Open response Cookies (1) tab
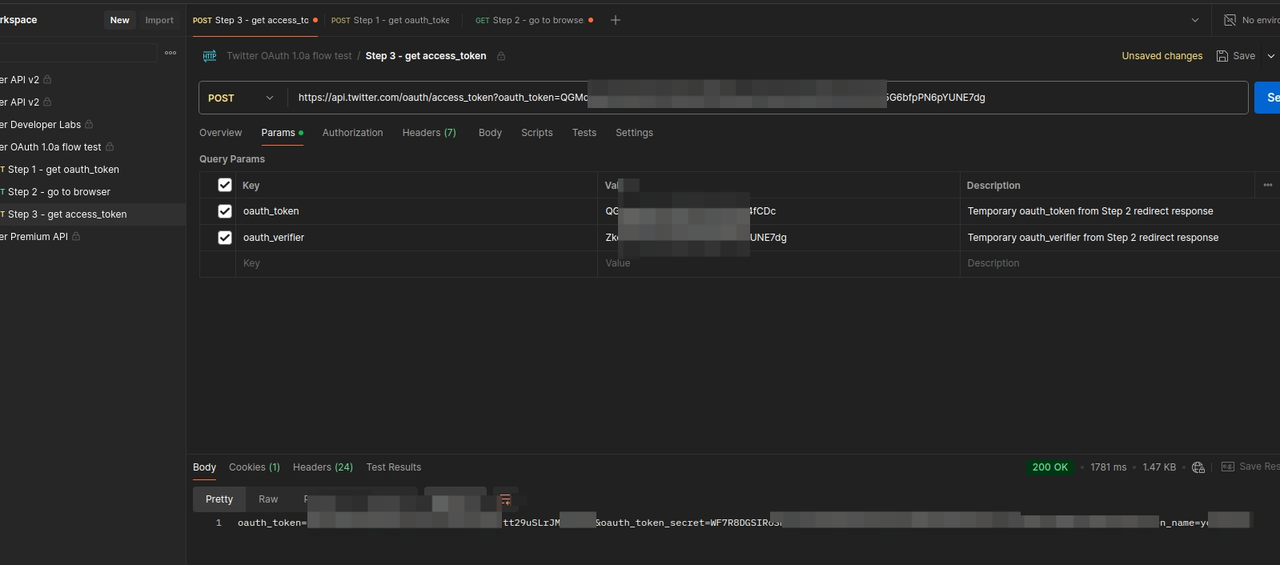Image resolution: width=1280 pixels, height=565 pixels. coord(254,467)
